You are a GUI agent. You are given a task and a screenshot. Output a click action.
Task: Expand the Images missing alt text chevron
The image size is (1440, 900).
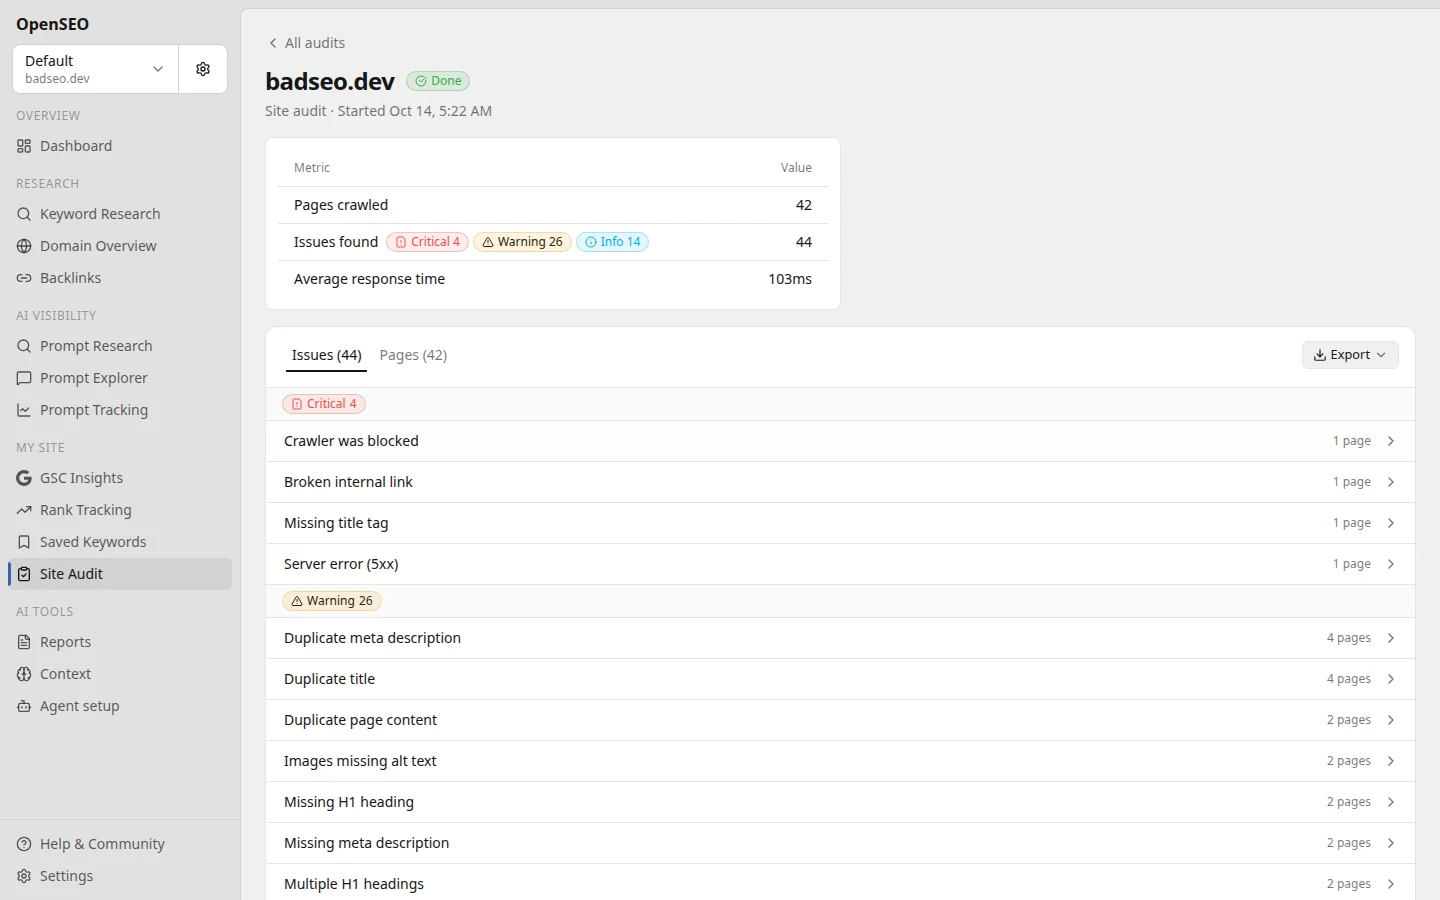point(1391,761)
